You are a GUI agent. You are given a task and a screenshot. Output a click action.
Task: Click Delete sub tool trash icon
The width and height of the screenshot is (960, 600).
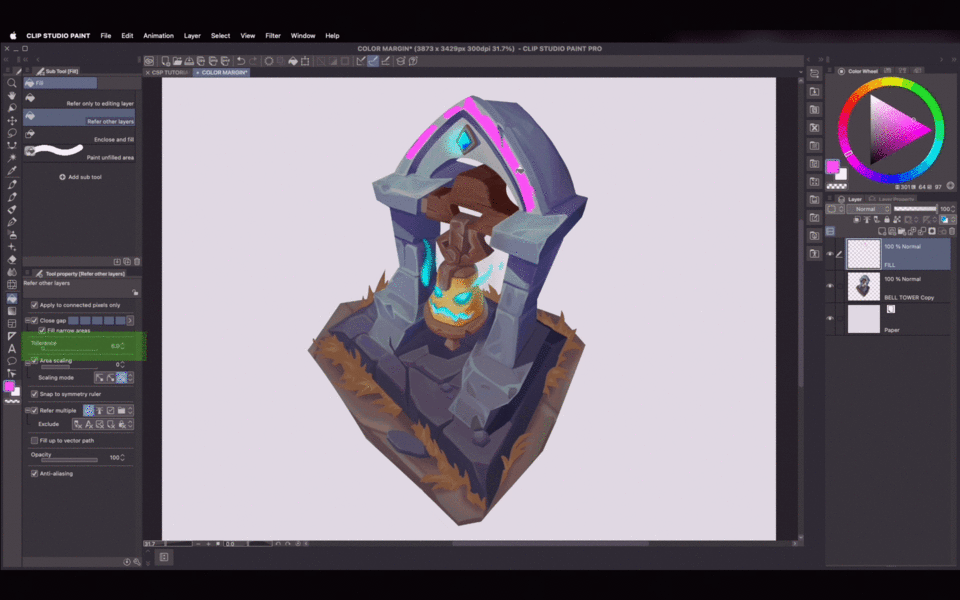pyautogui.click(x=137, y=261)
